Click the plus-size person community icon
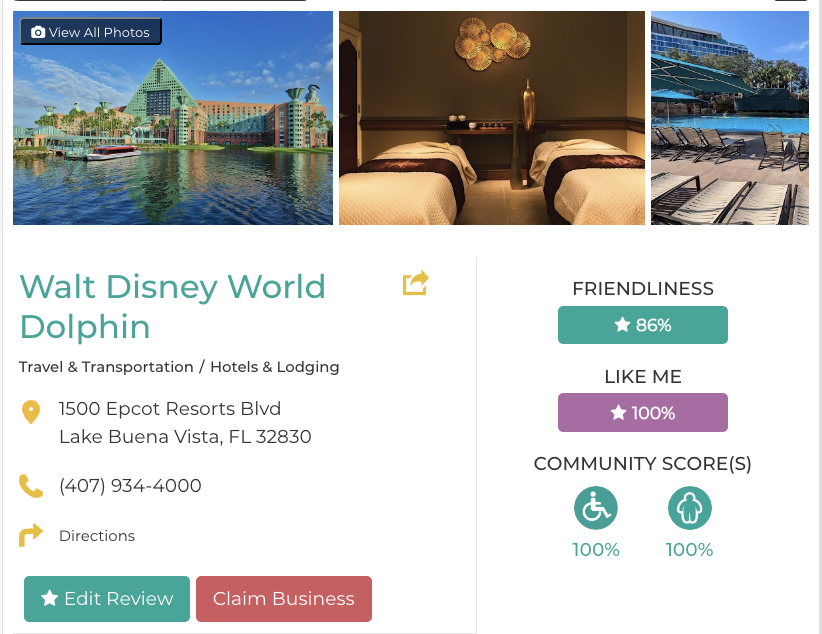The width and height of the screenshot is (822, 634). pos(690,508)
